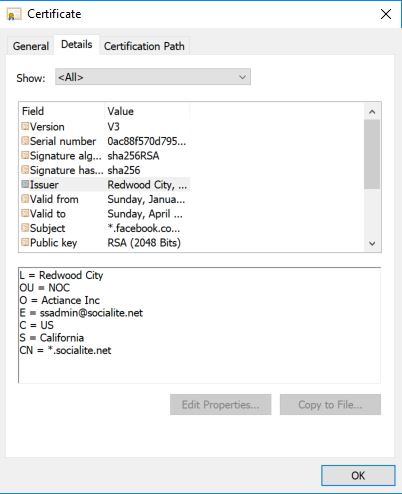
Task: Click the Signature hash algorithm icon
Action: click(25, 170)
